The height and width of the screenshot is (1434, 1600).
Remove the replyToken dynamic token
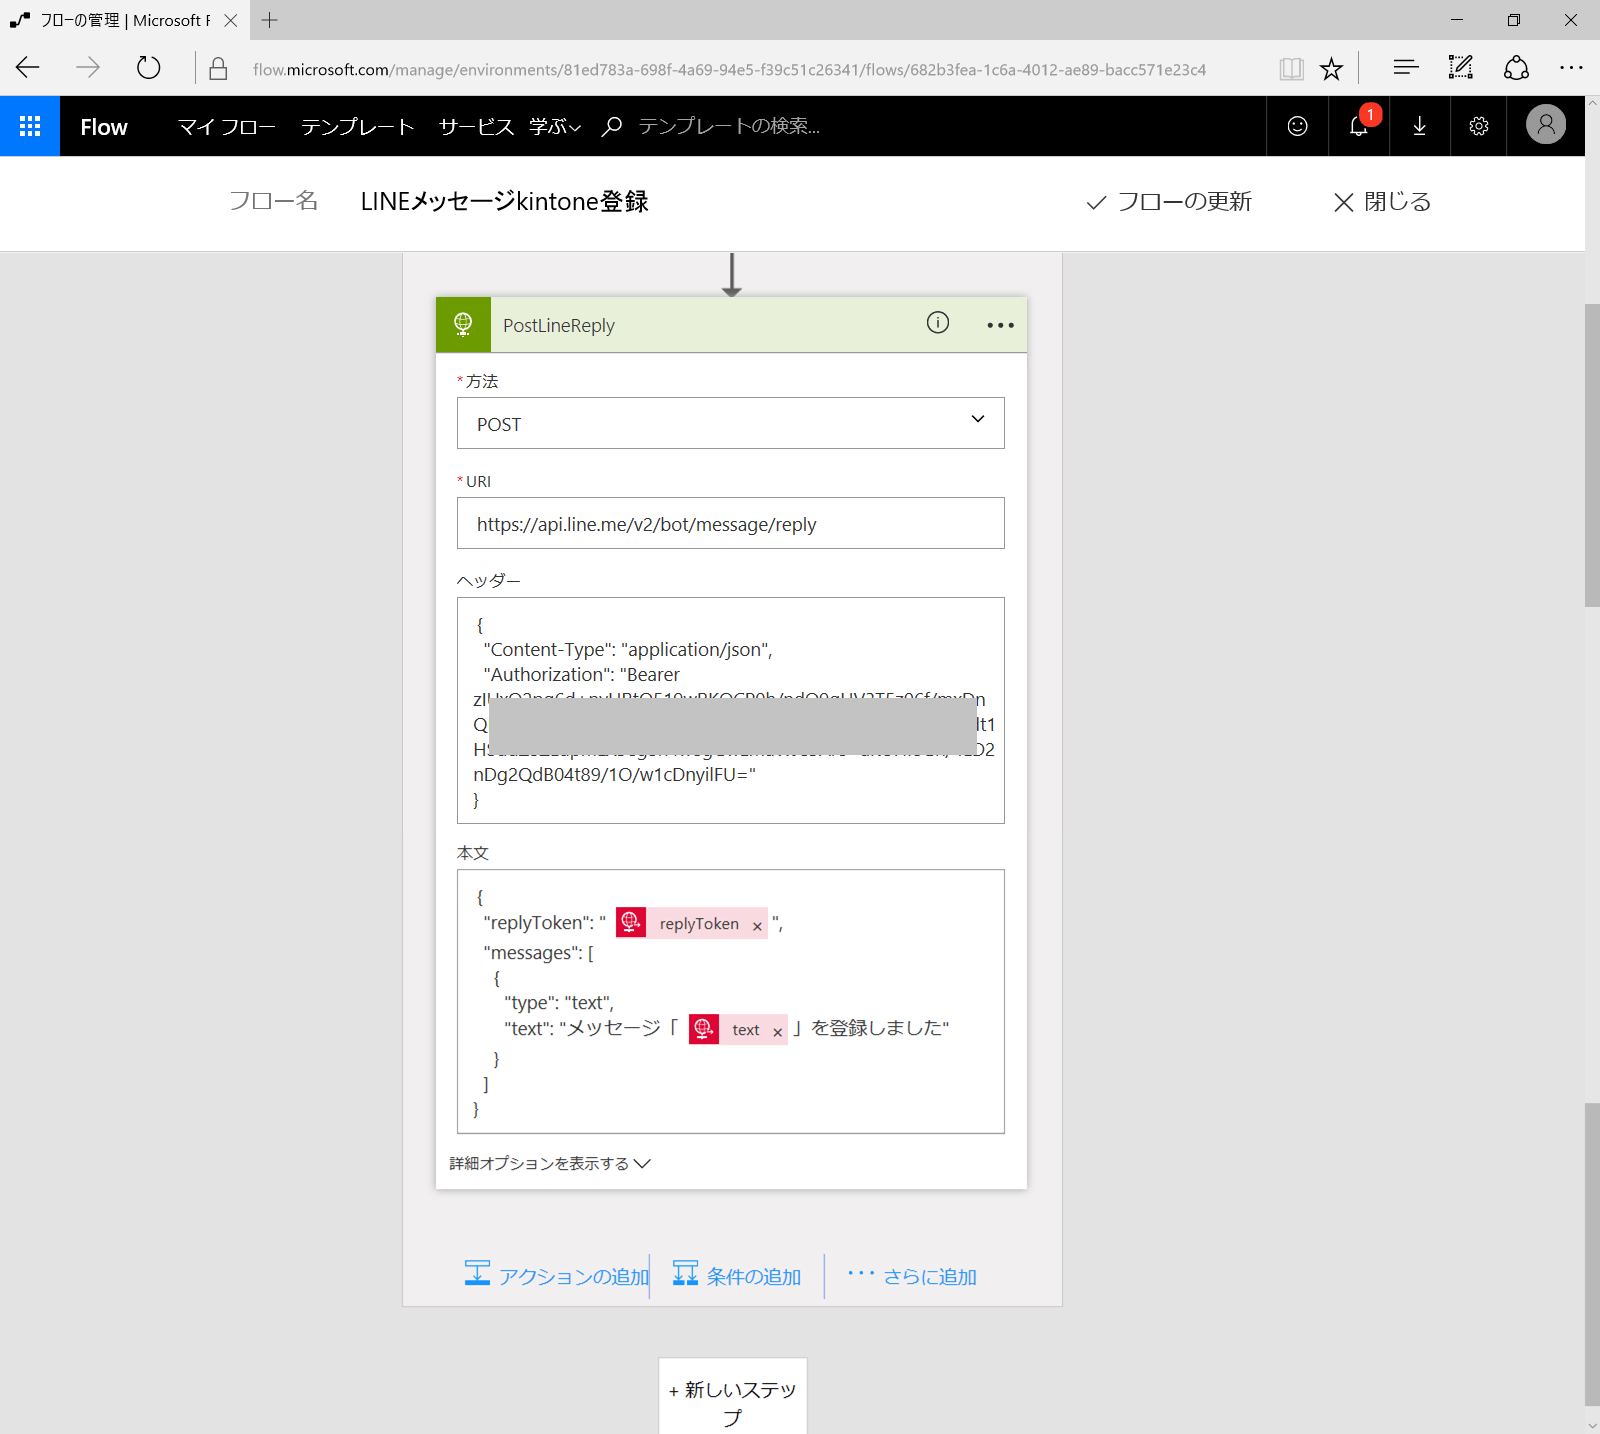[x=757, y=926]
